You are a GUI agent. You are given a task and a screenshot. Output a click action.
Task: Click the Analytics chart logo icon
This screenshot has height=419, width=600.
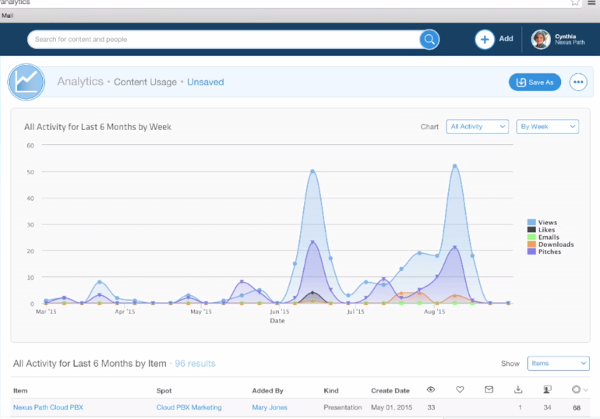(x=27, y=82)
